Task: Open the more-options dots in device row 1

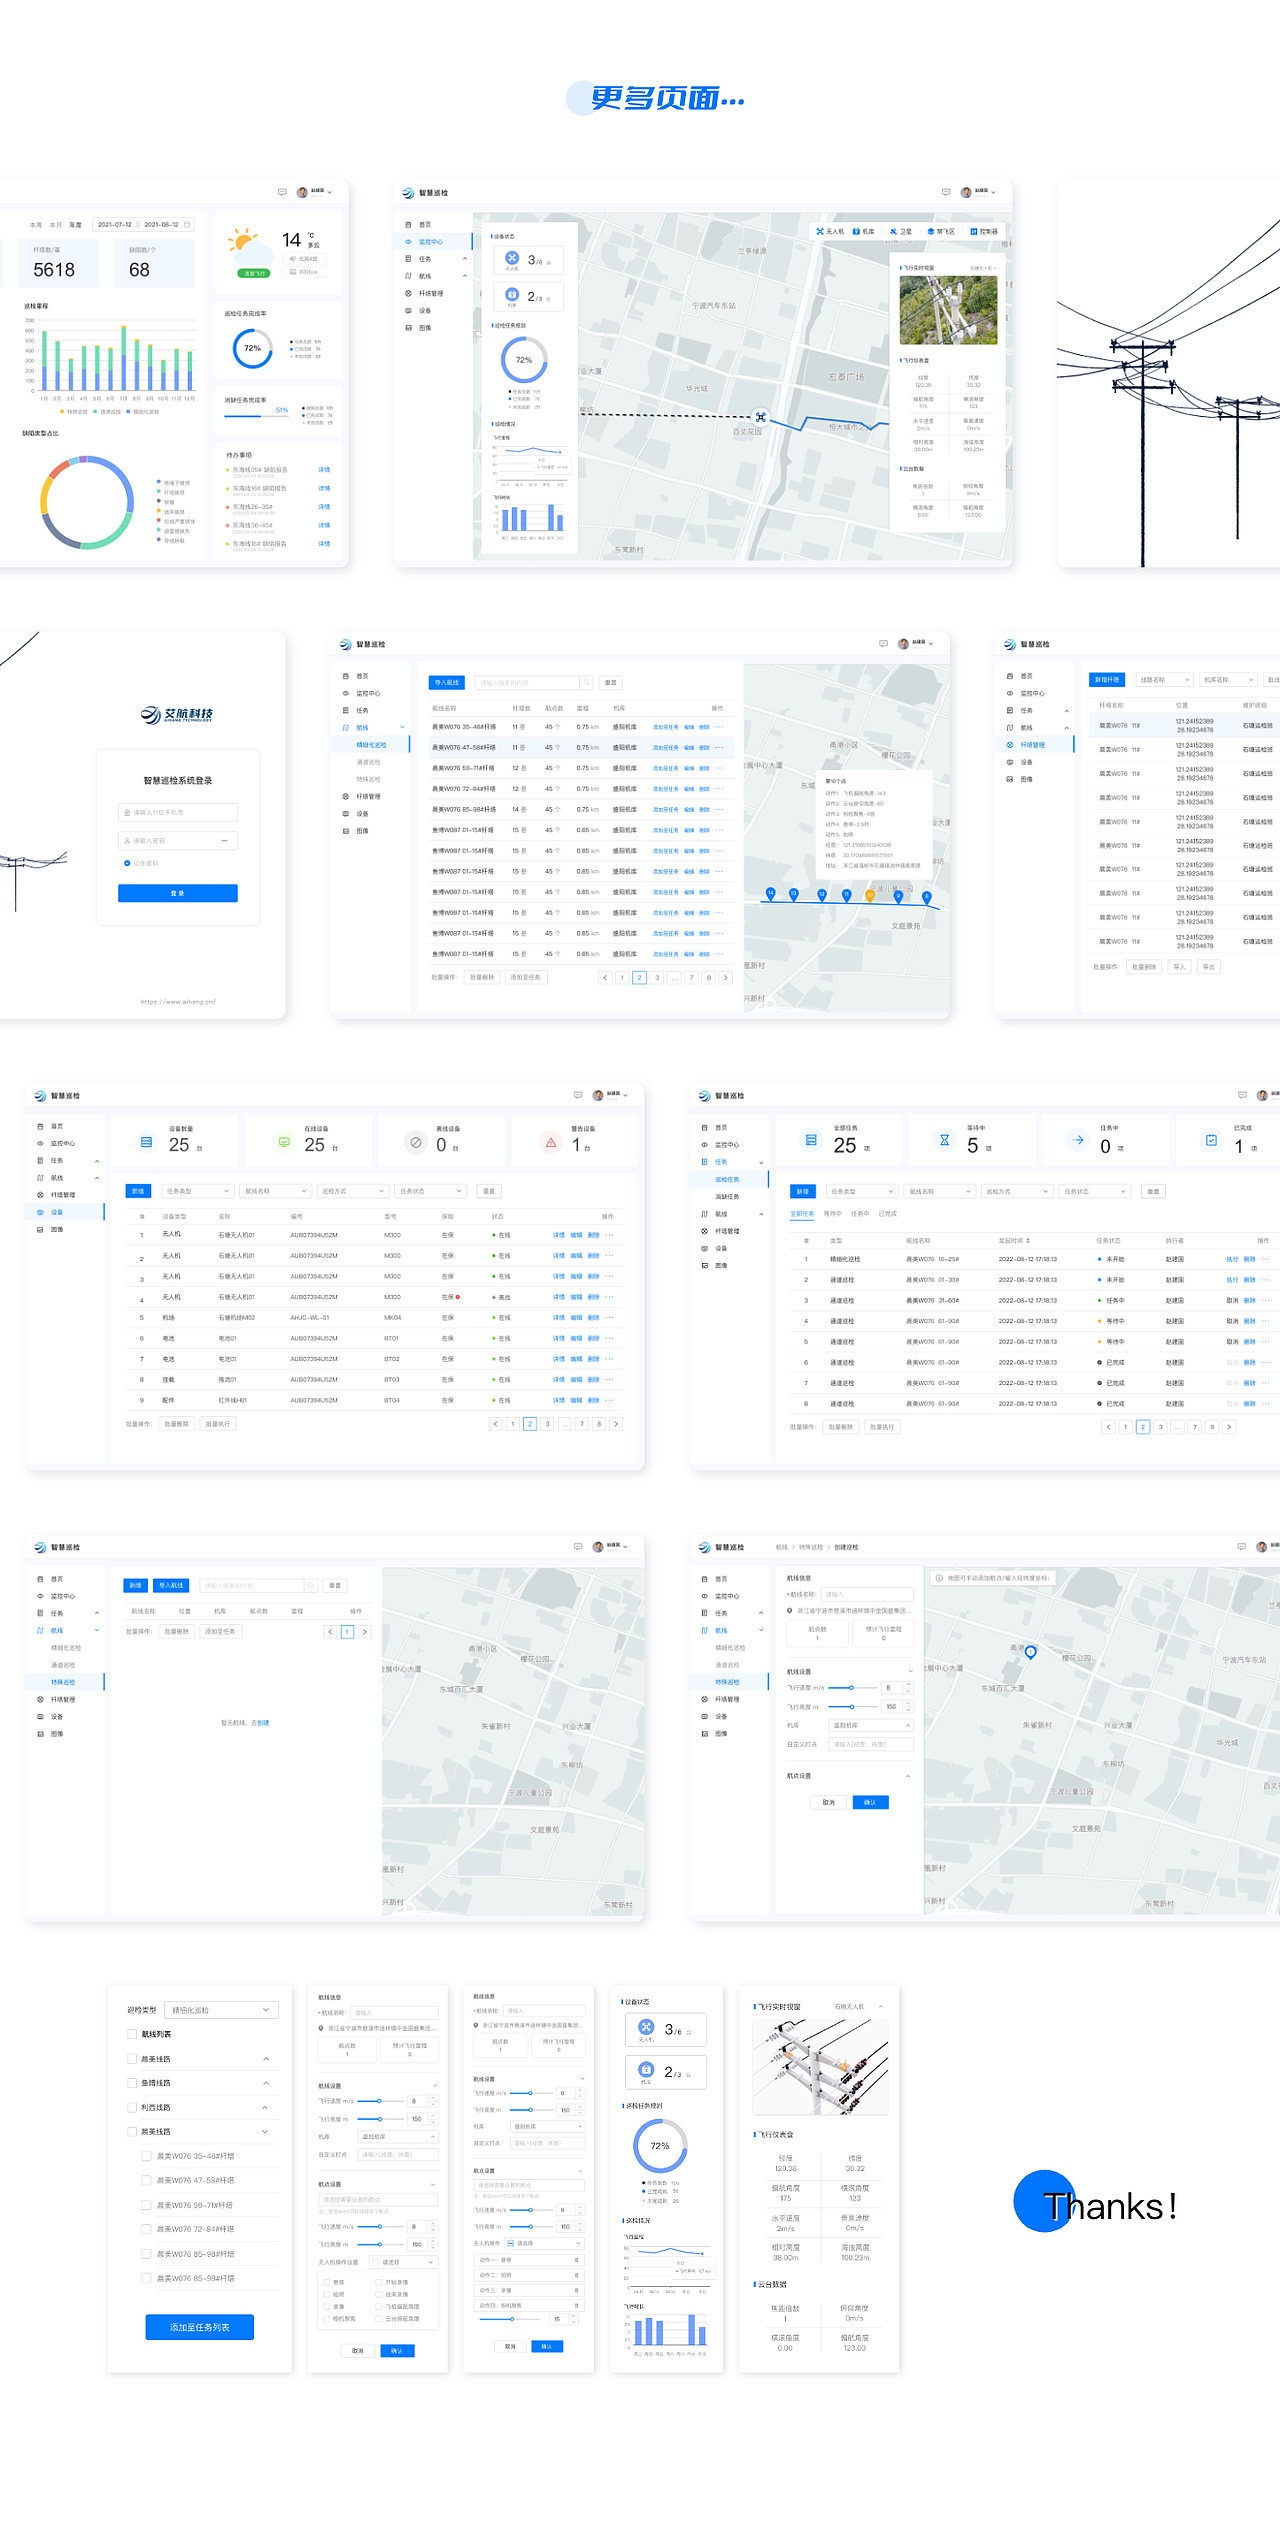Action: (x=609, y=1235)
